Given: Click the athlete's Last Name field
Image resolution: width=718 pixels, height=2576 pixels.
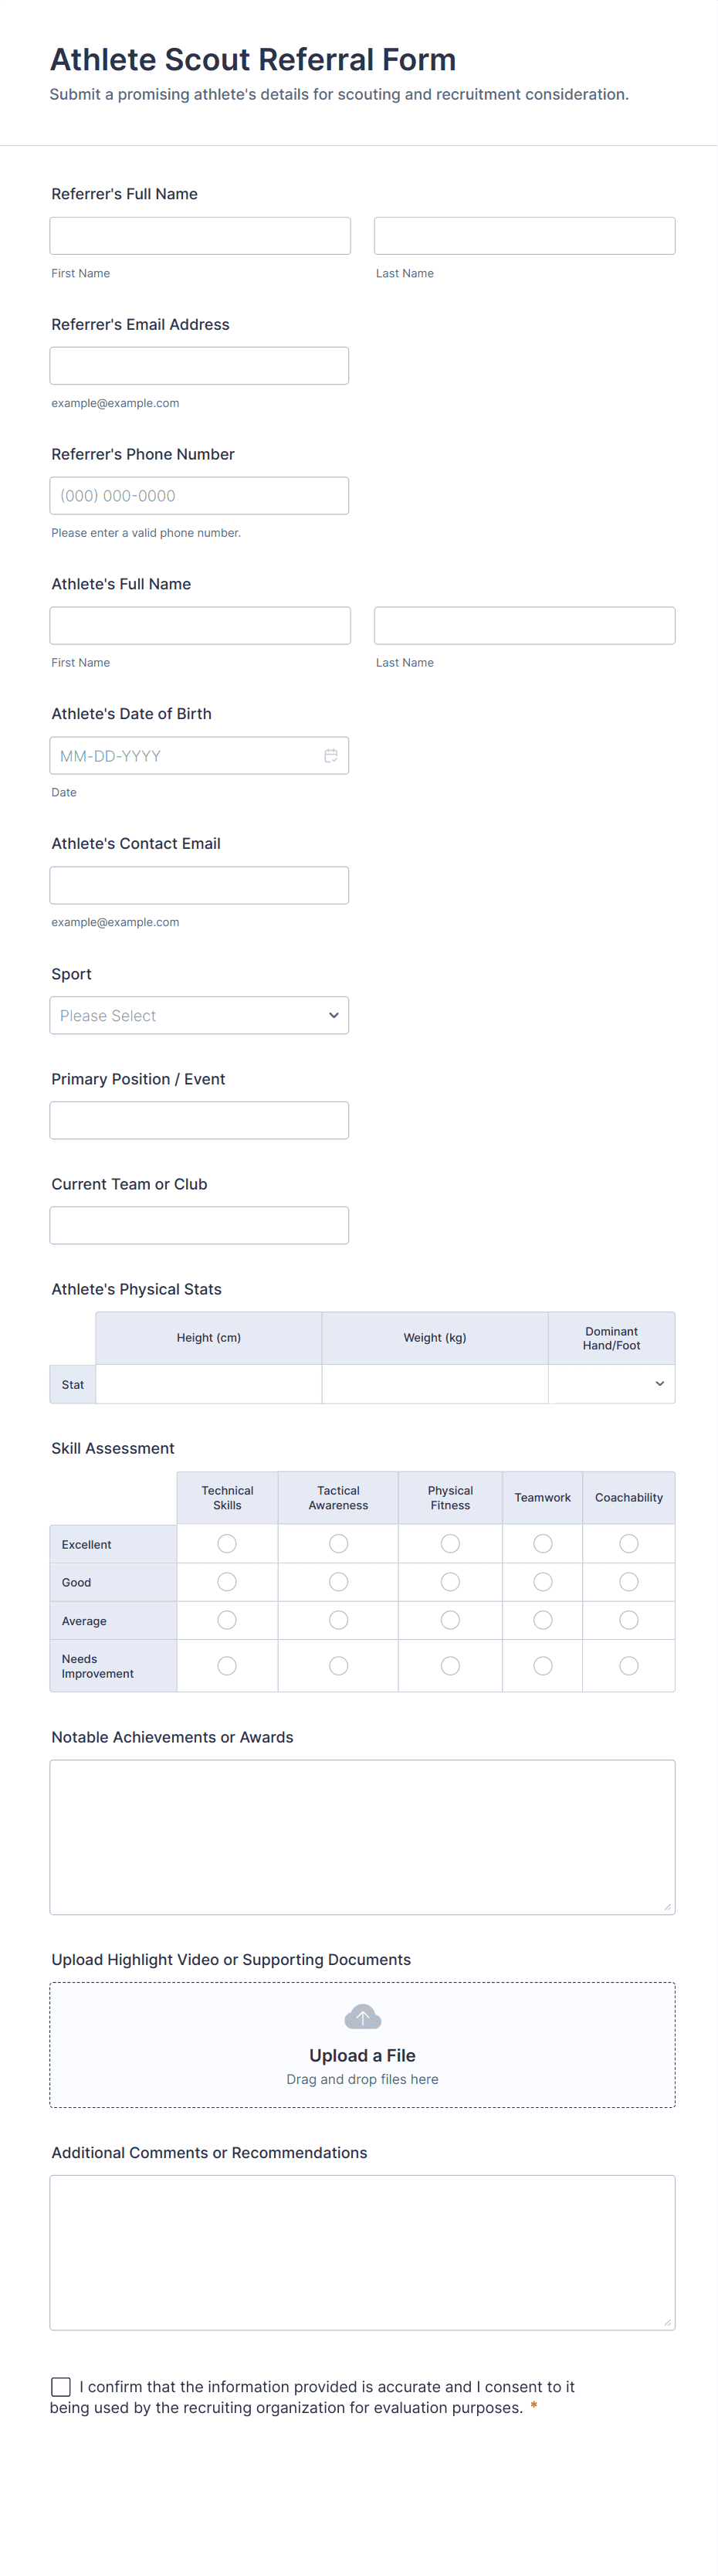Looking at the screenshot, I should tap(524, 626).
